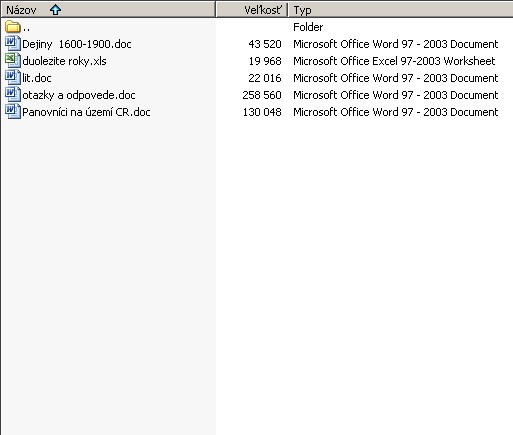Sort by the Veľkosť column header
The width and height of the screenshot is (513, 435).
point(252,10)
